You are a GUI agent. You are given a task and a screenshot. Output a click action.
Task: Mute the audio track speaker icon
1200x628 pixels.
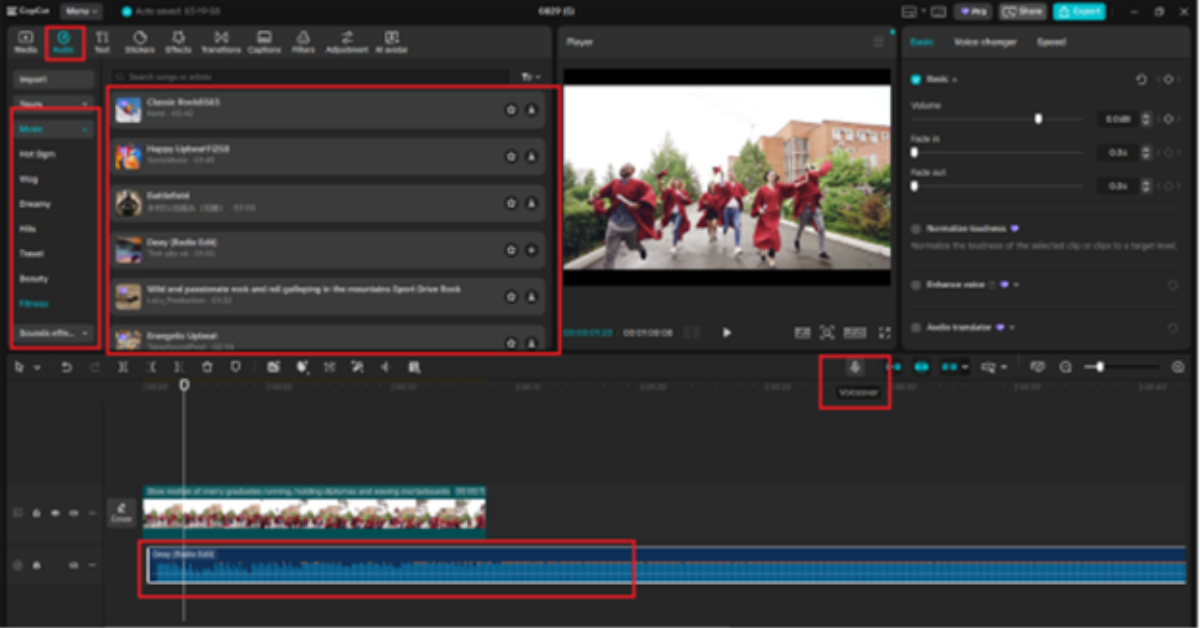point(74,565)
